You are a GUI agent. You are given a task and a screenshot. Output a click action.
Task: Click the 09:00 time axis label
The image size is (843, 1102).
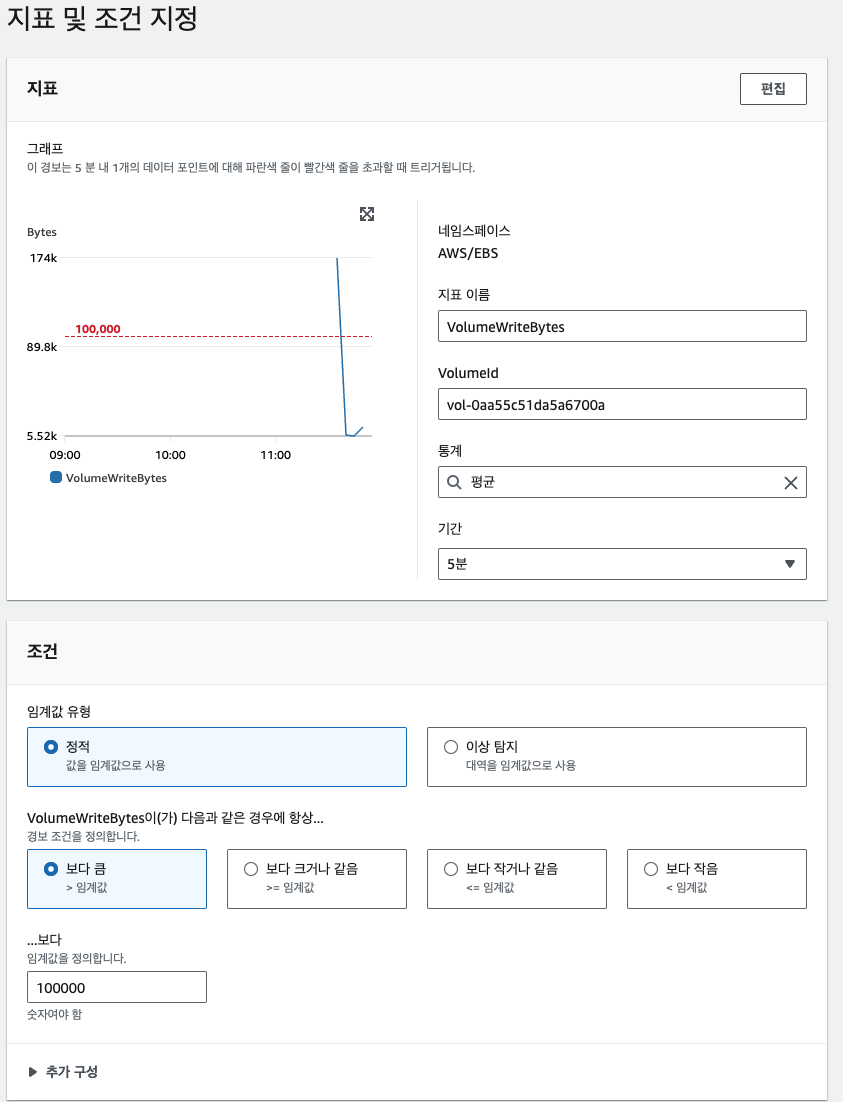click(x=65, y=455)
